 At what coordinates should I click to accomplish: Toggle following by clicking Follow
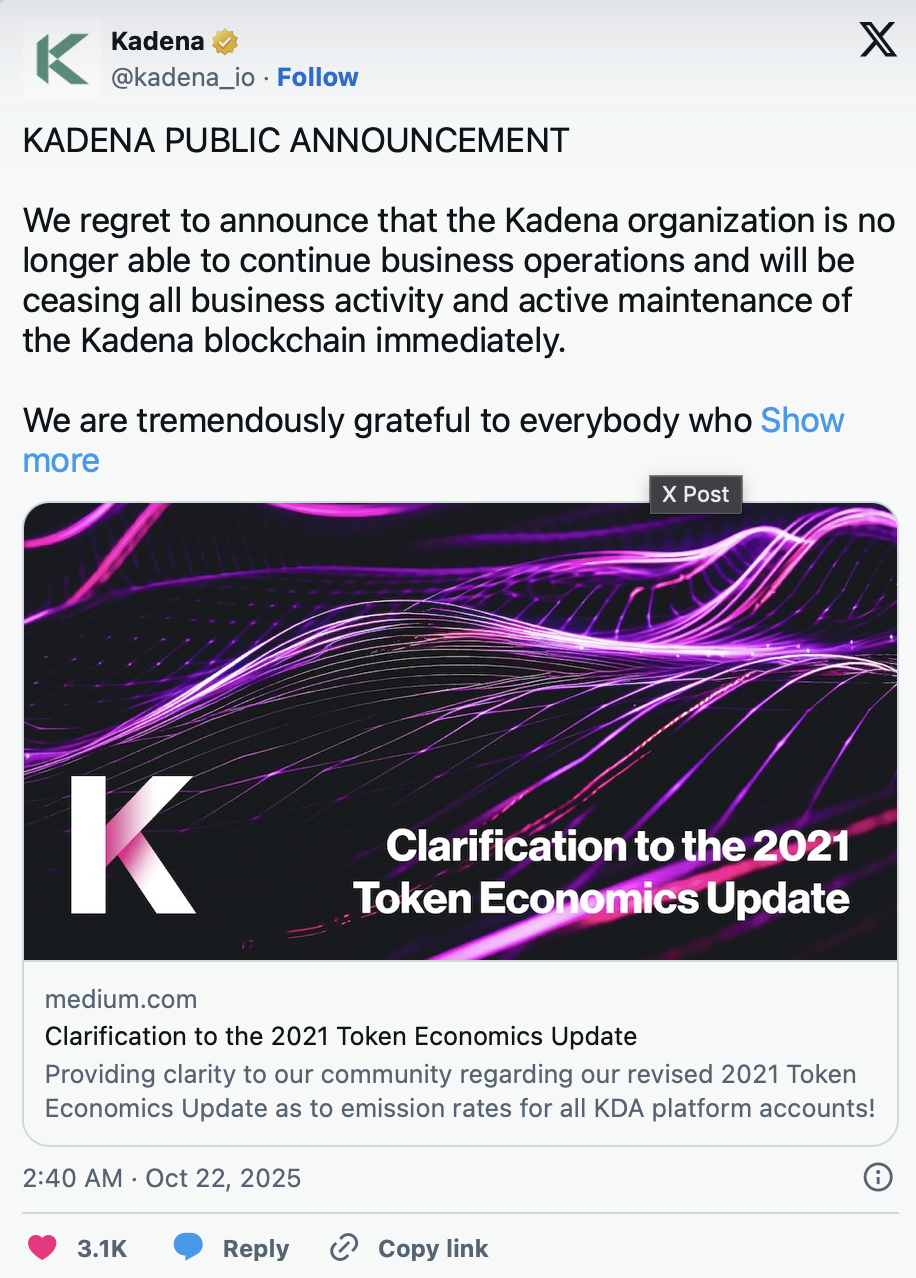pos(317,77)
